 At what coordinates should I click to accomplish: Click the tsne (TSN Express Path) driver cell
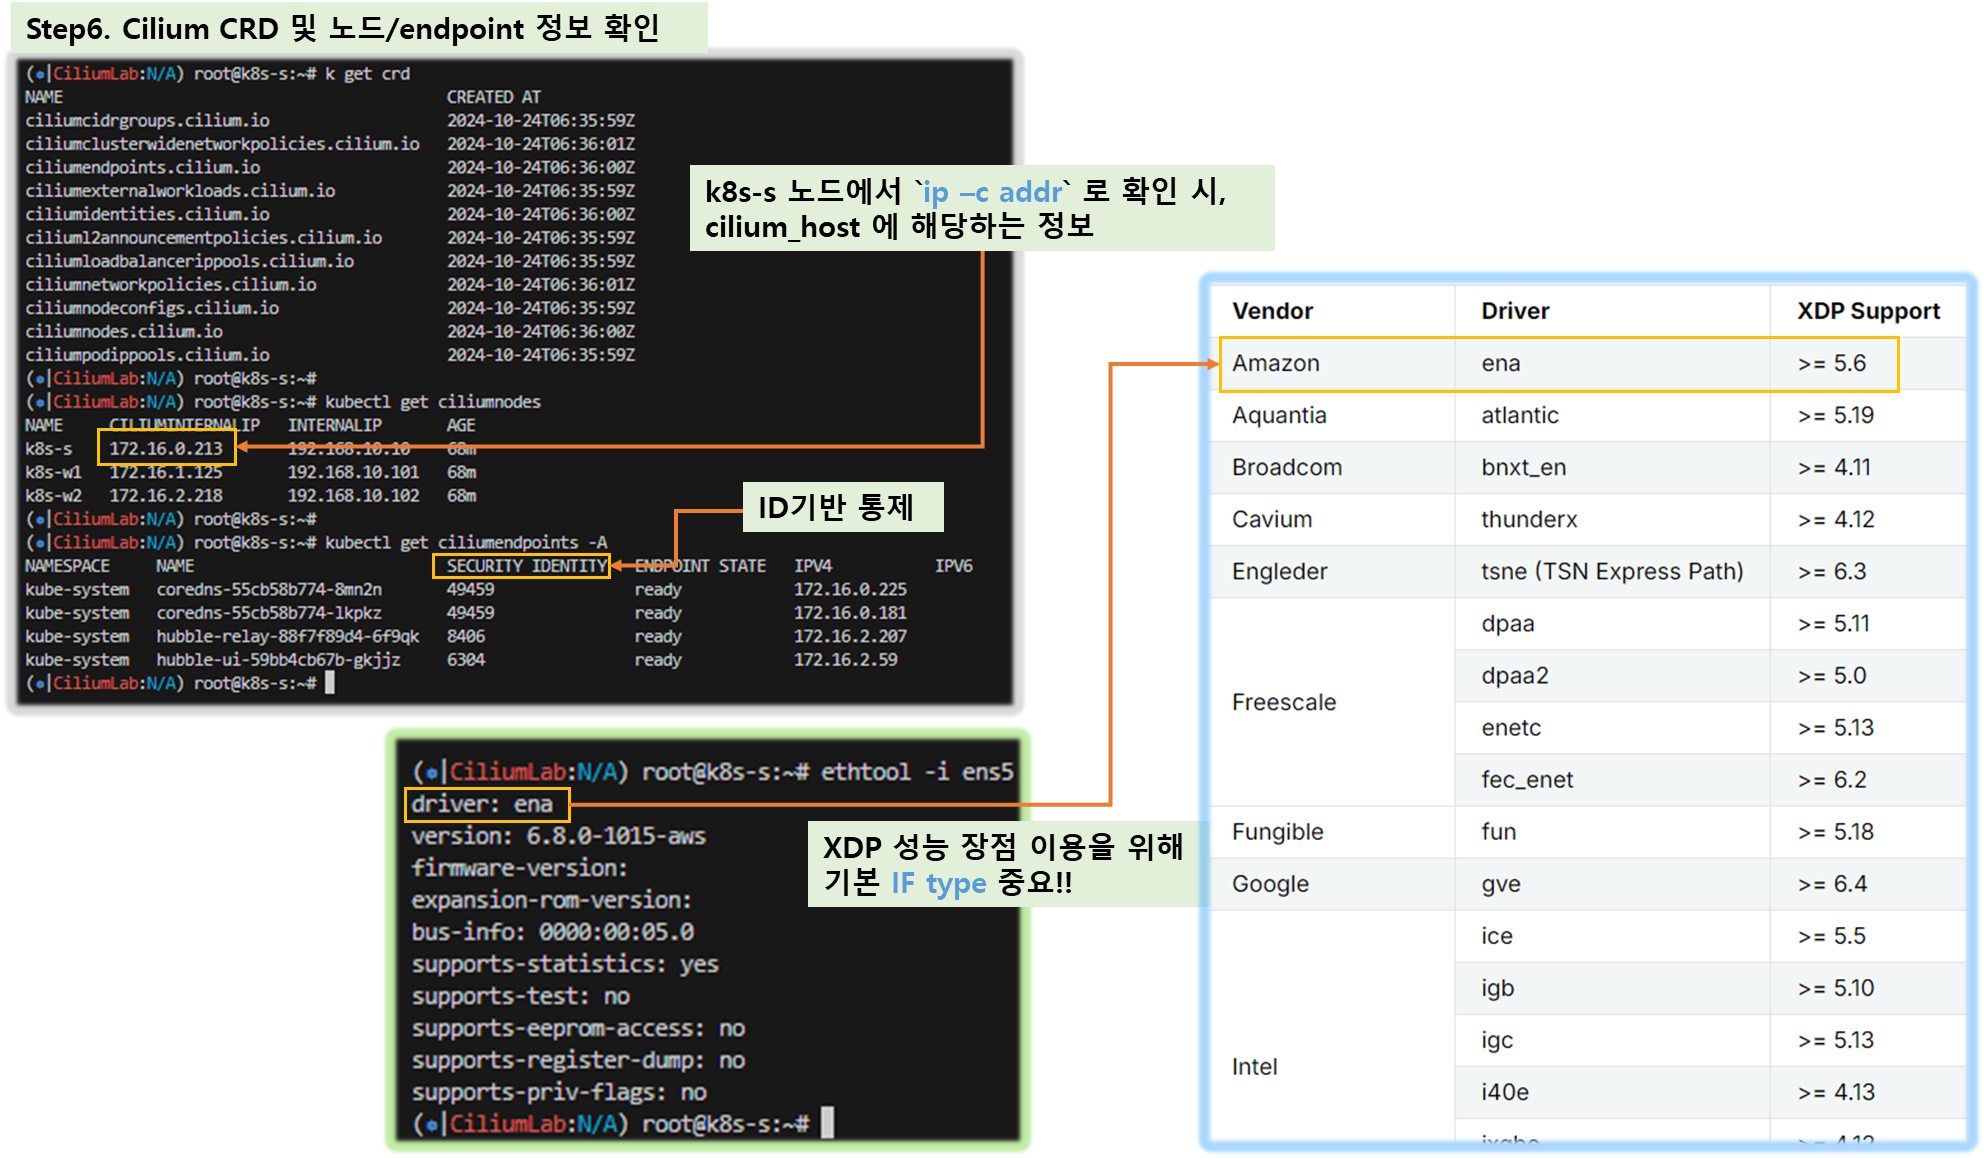pos(1611,571)
